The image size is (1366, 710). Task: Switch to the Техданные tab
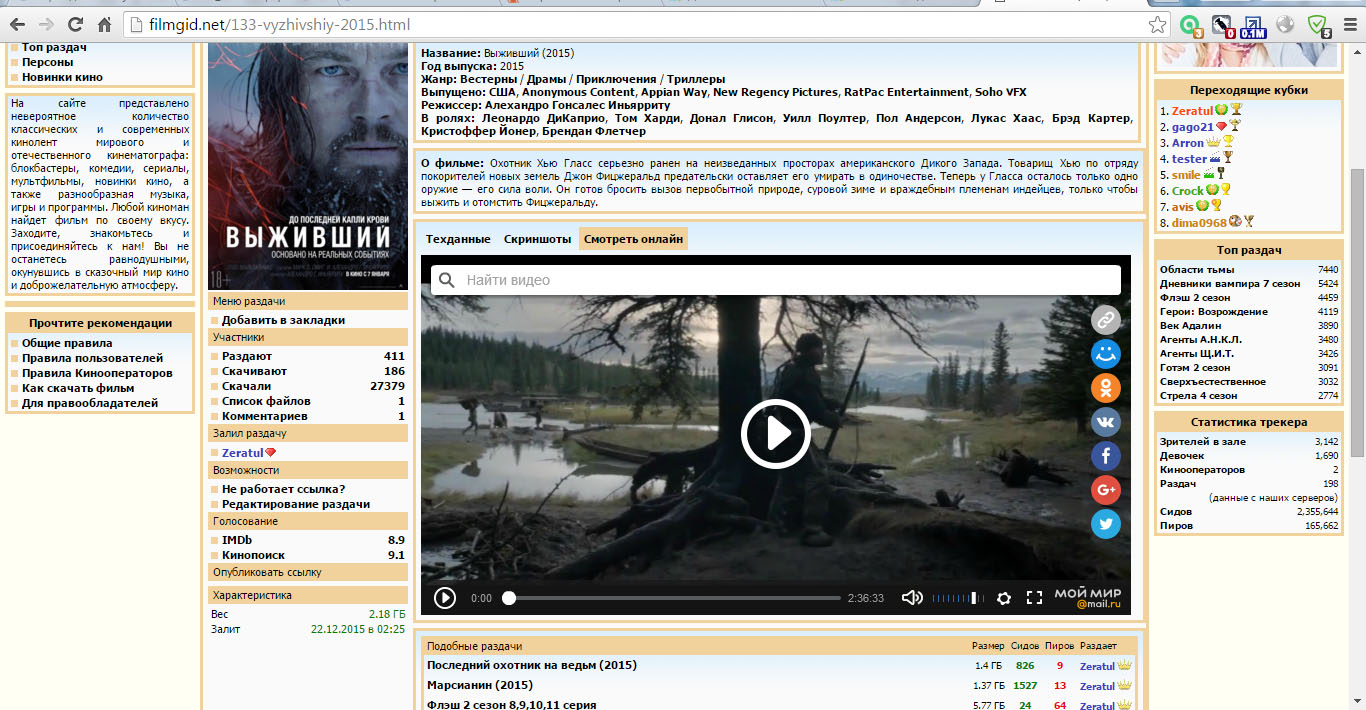click(x=458, y=239)
